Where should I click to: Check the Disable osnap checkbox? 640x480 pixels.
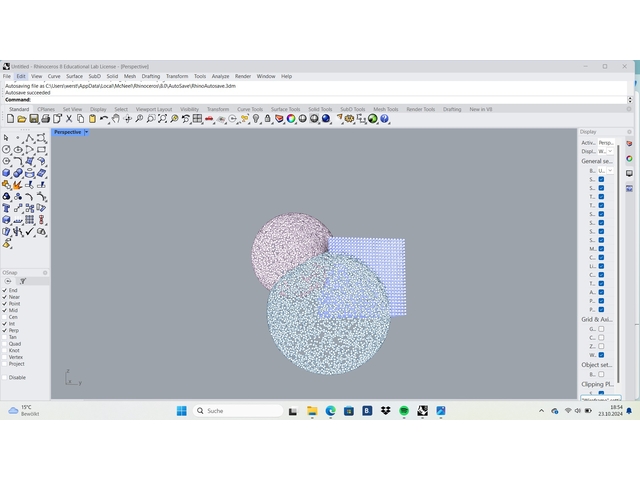point(5,378)
